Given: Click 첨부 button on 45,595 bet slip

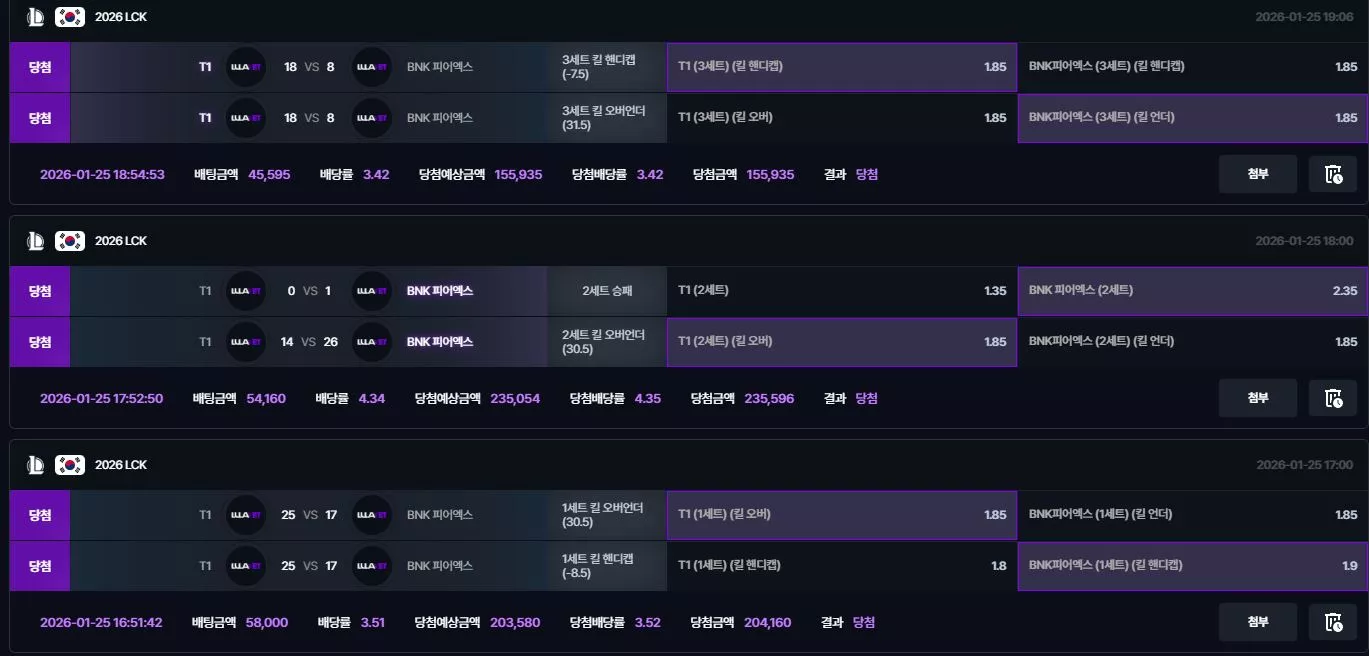Looking at the screenshot, I should pyautogui.click(x=1257, y=174).
